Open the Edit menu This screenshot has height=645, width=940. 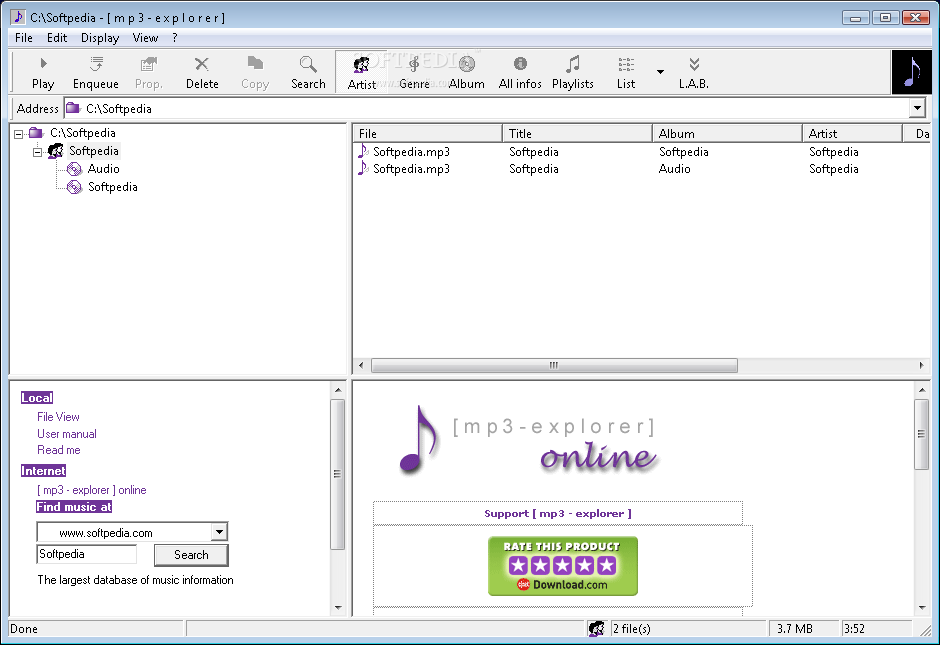tap(57, 38)
